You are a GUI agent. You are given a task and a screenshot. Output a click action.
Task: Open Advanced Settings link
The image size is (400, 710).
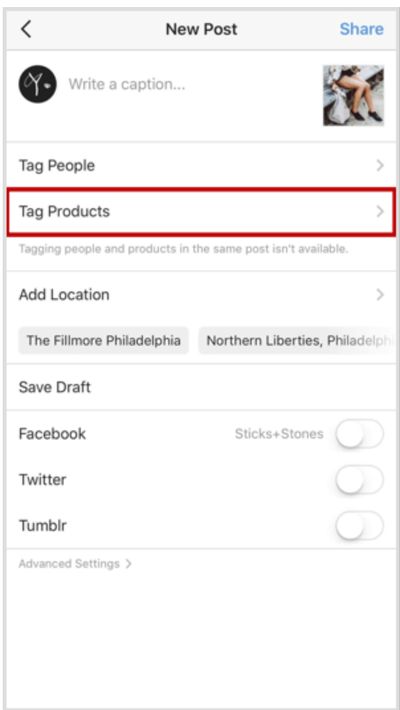[75, 564]
